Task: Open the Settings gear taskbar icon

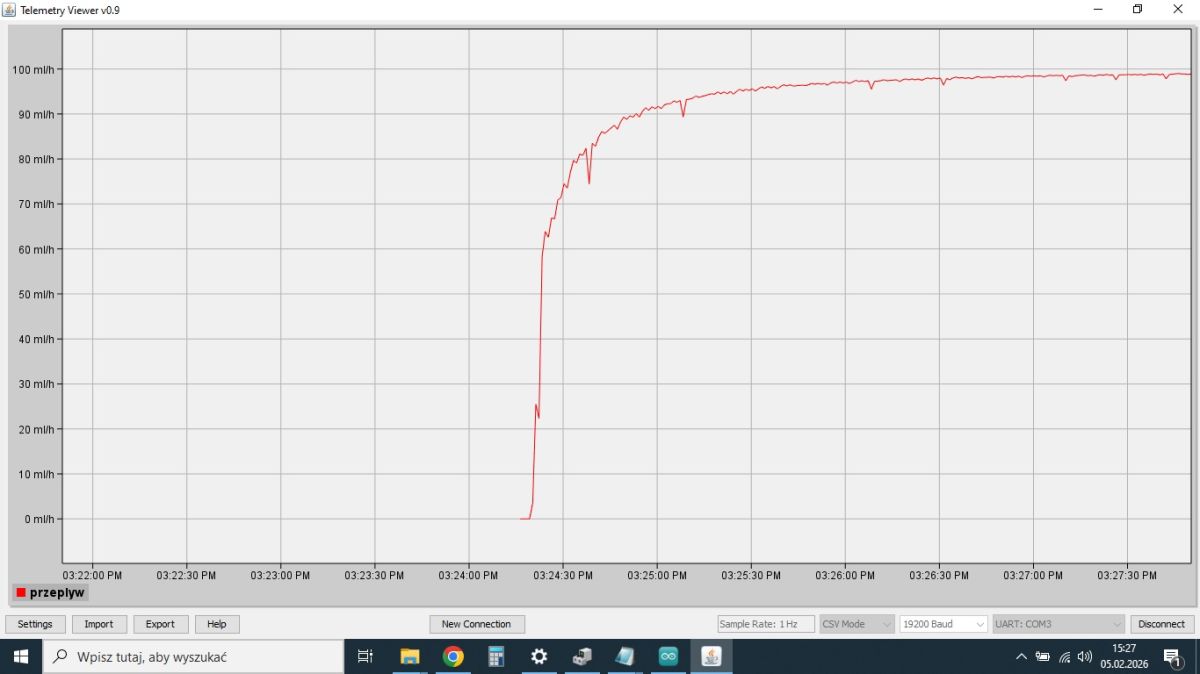Action: point(539,657)
